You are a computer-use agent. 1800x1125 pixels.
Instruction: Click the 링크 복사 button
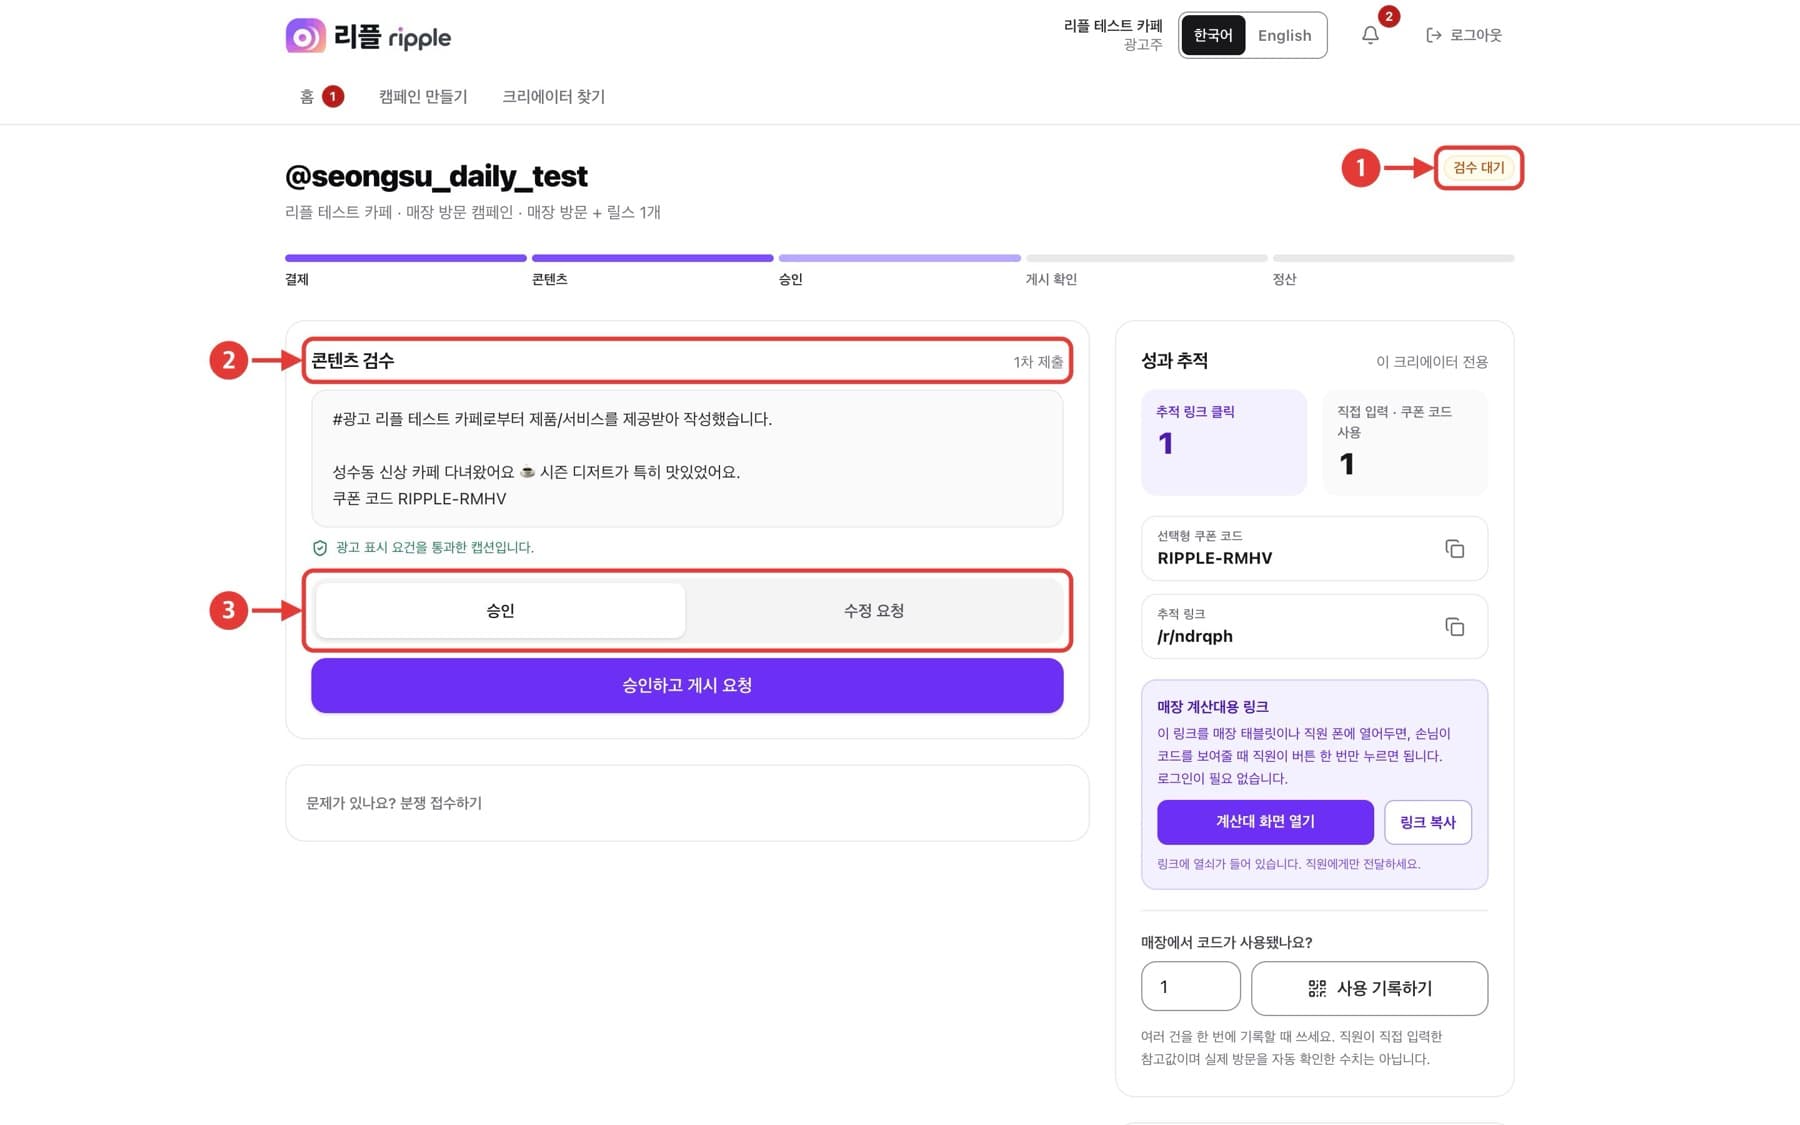coord(1427,821)
